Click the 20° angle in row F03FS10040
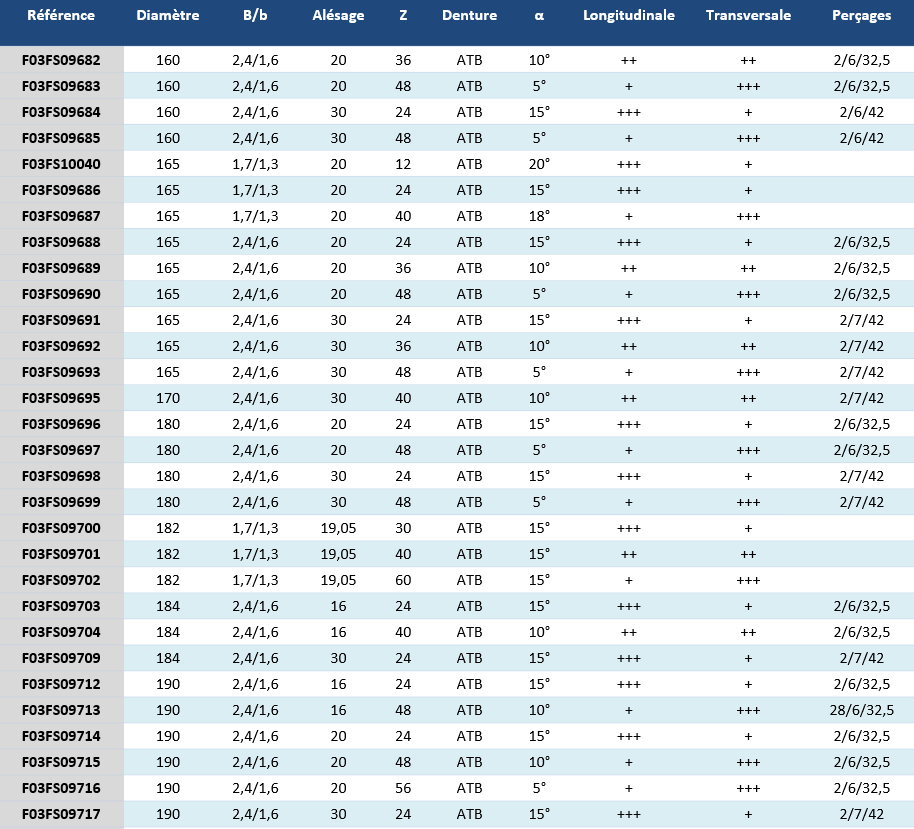914x829 pixels. pos(539,164)
